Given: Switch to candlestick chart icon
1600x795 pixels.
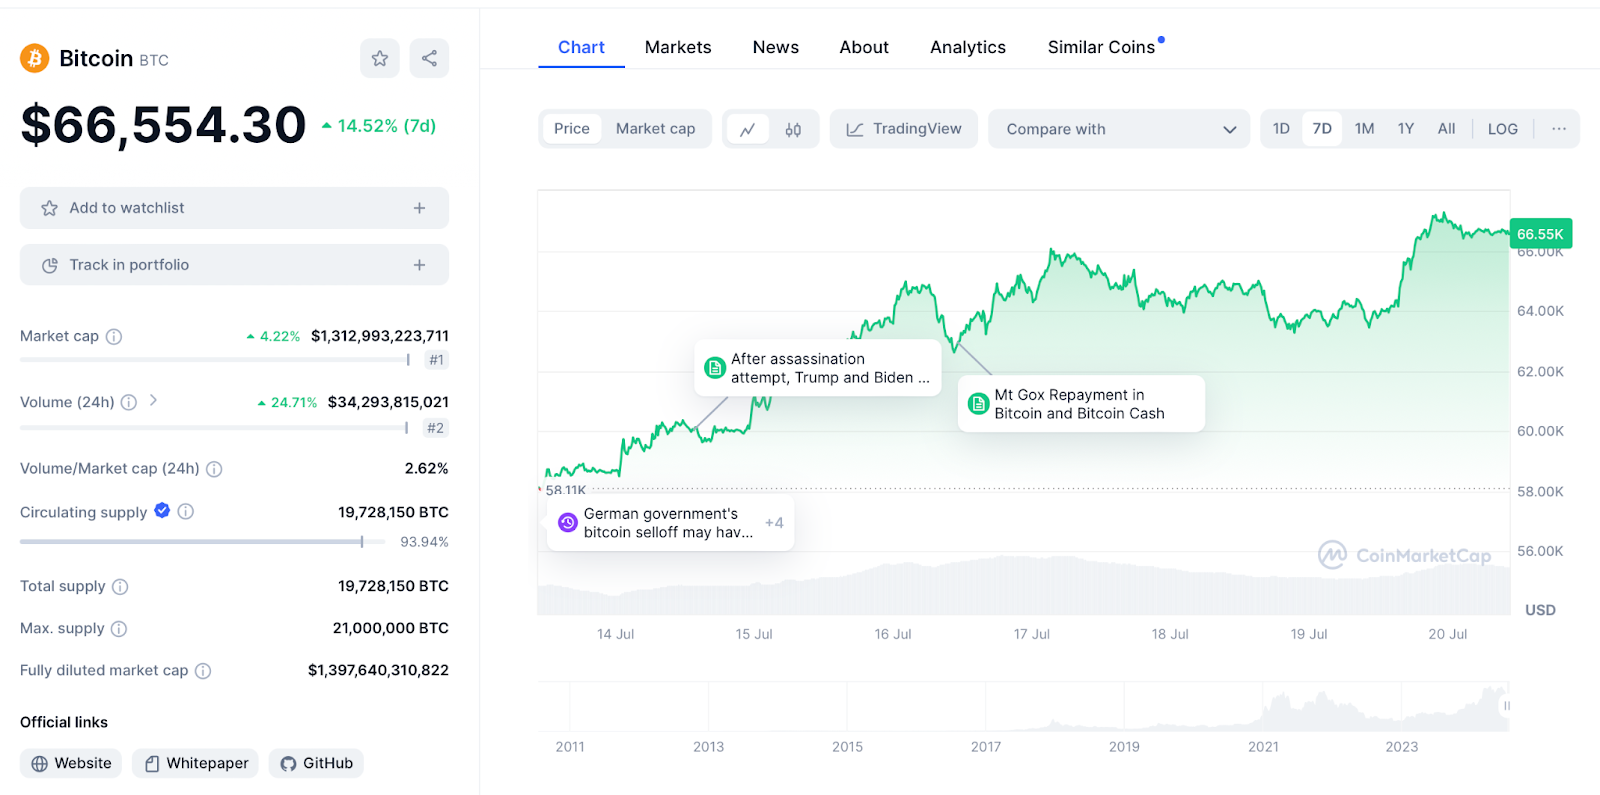Looking at the screenshot, I should (x=793, y=129).
